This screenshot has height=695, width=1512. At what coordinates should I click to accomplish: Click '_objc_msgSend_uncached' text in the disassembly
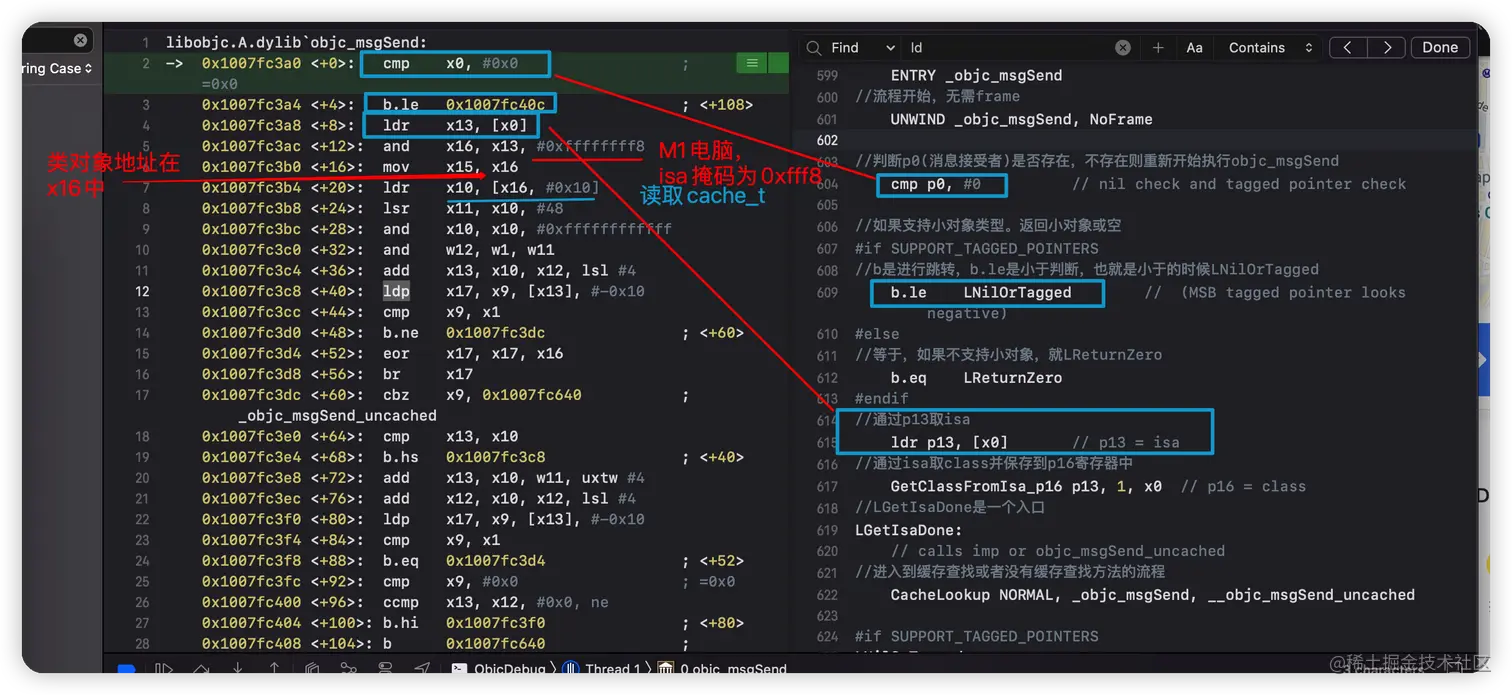pos(338,416)
